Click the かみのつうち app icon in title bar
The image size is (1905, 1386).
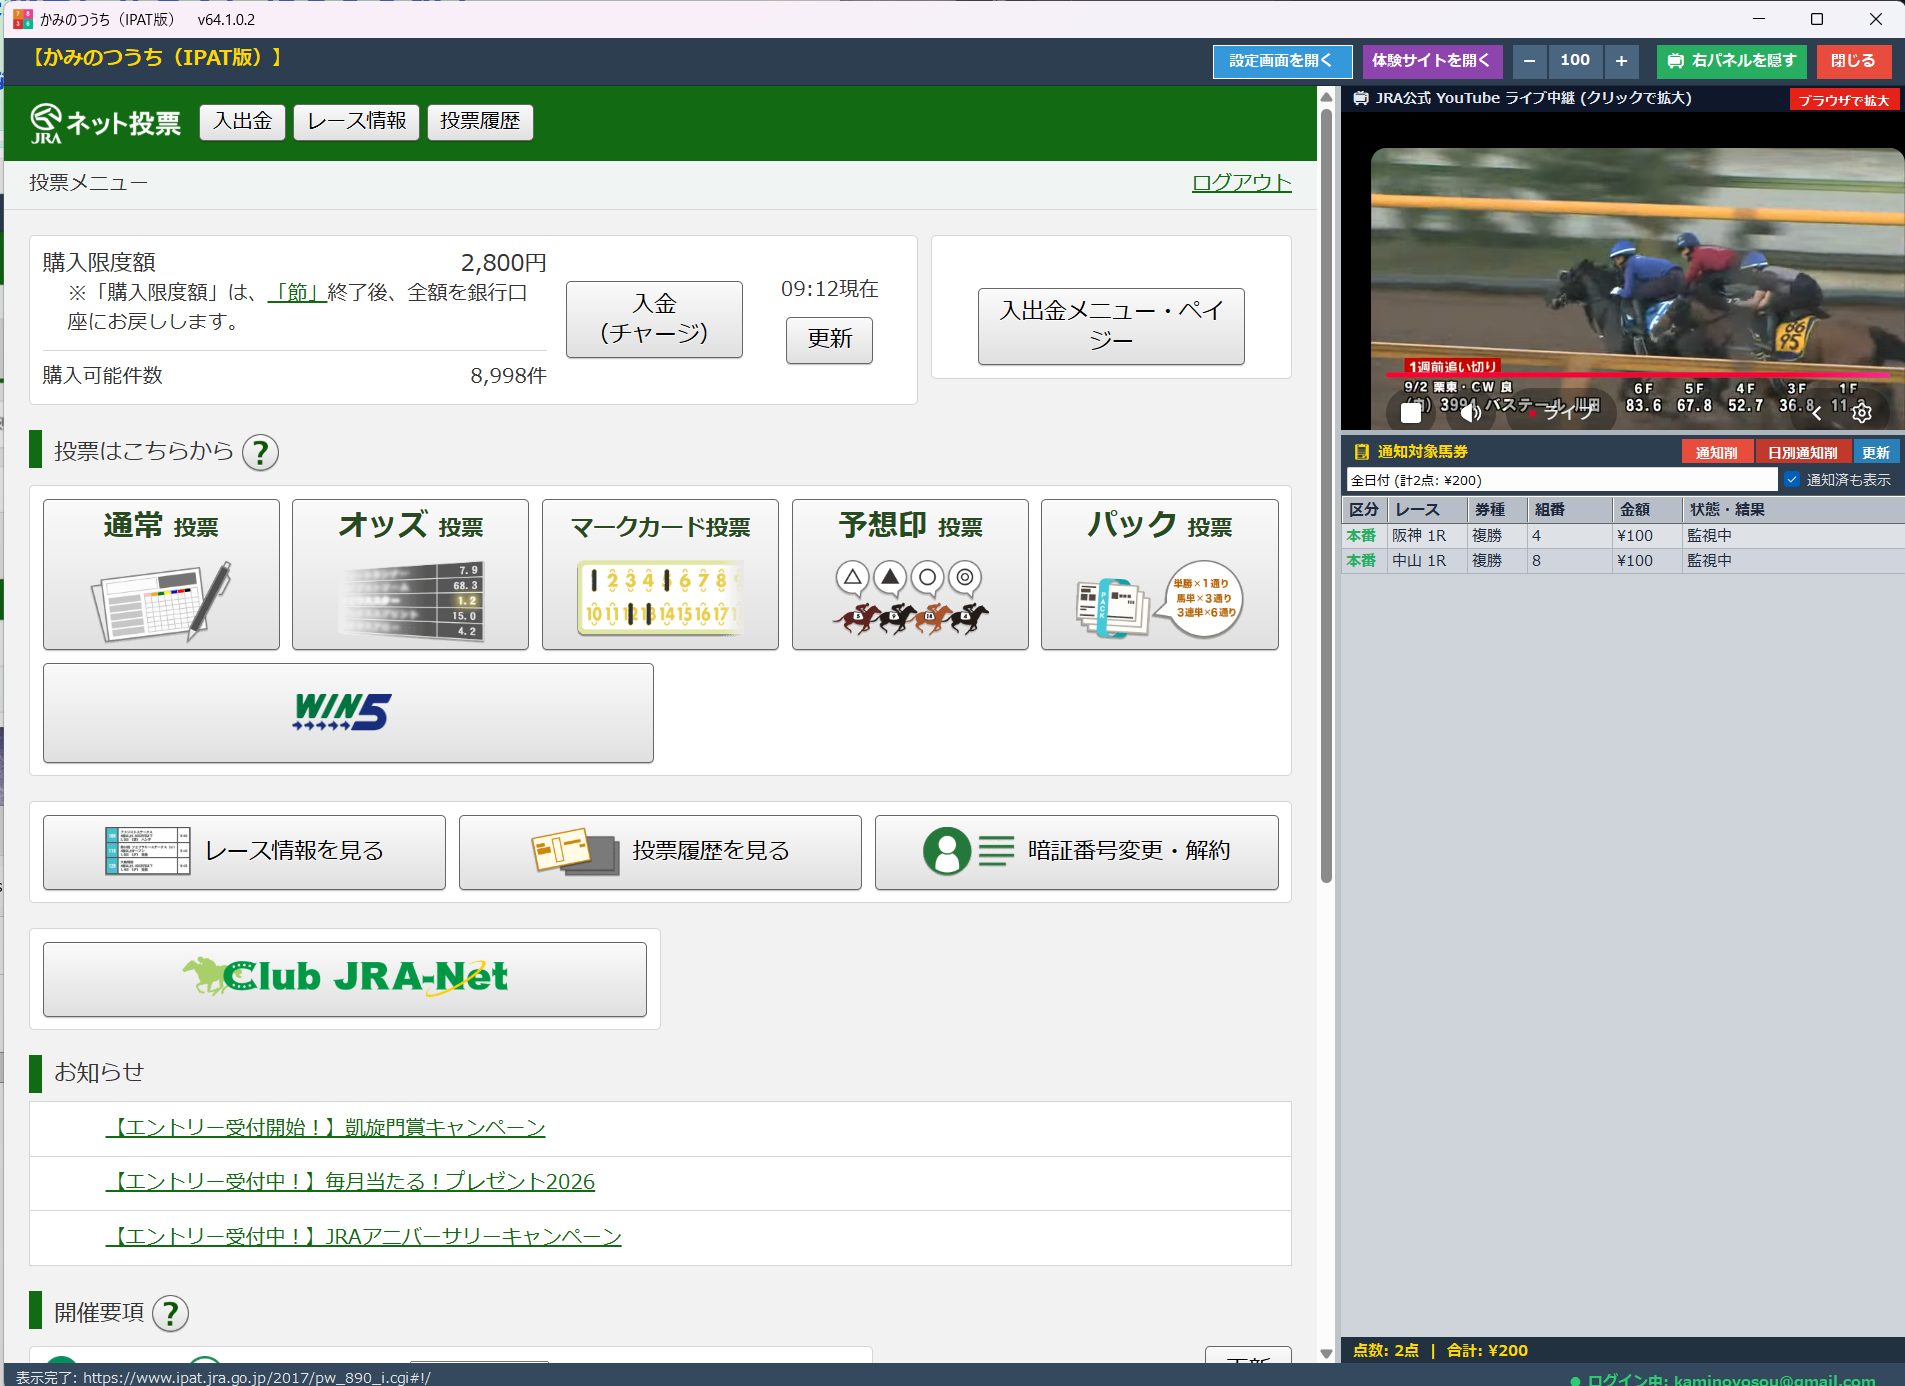(x=22, y=19)
